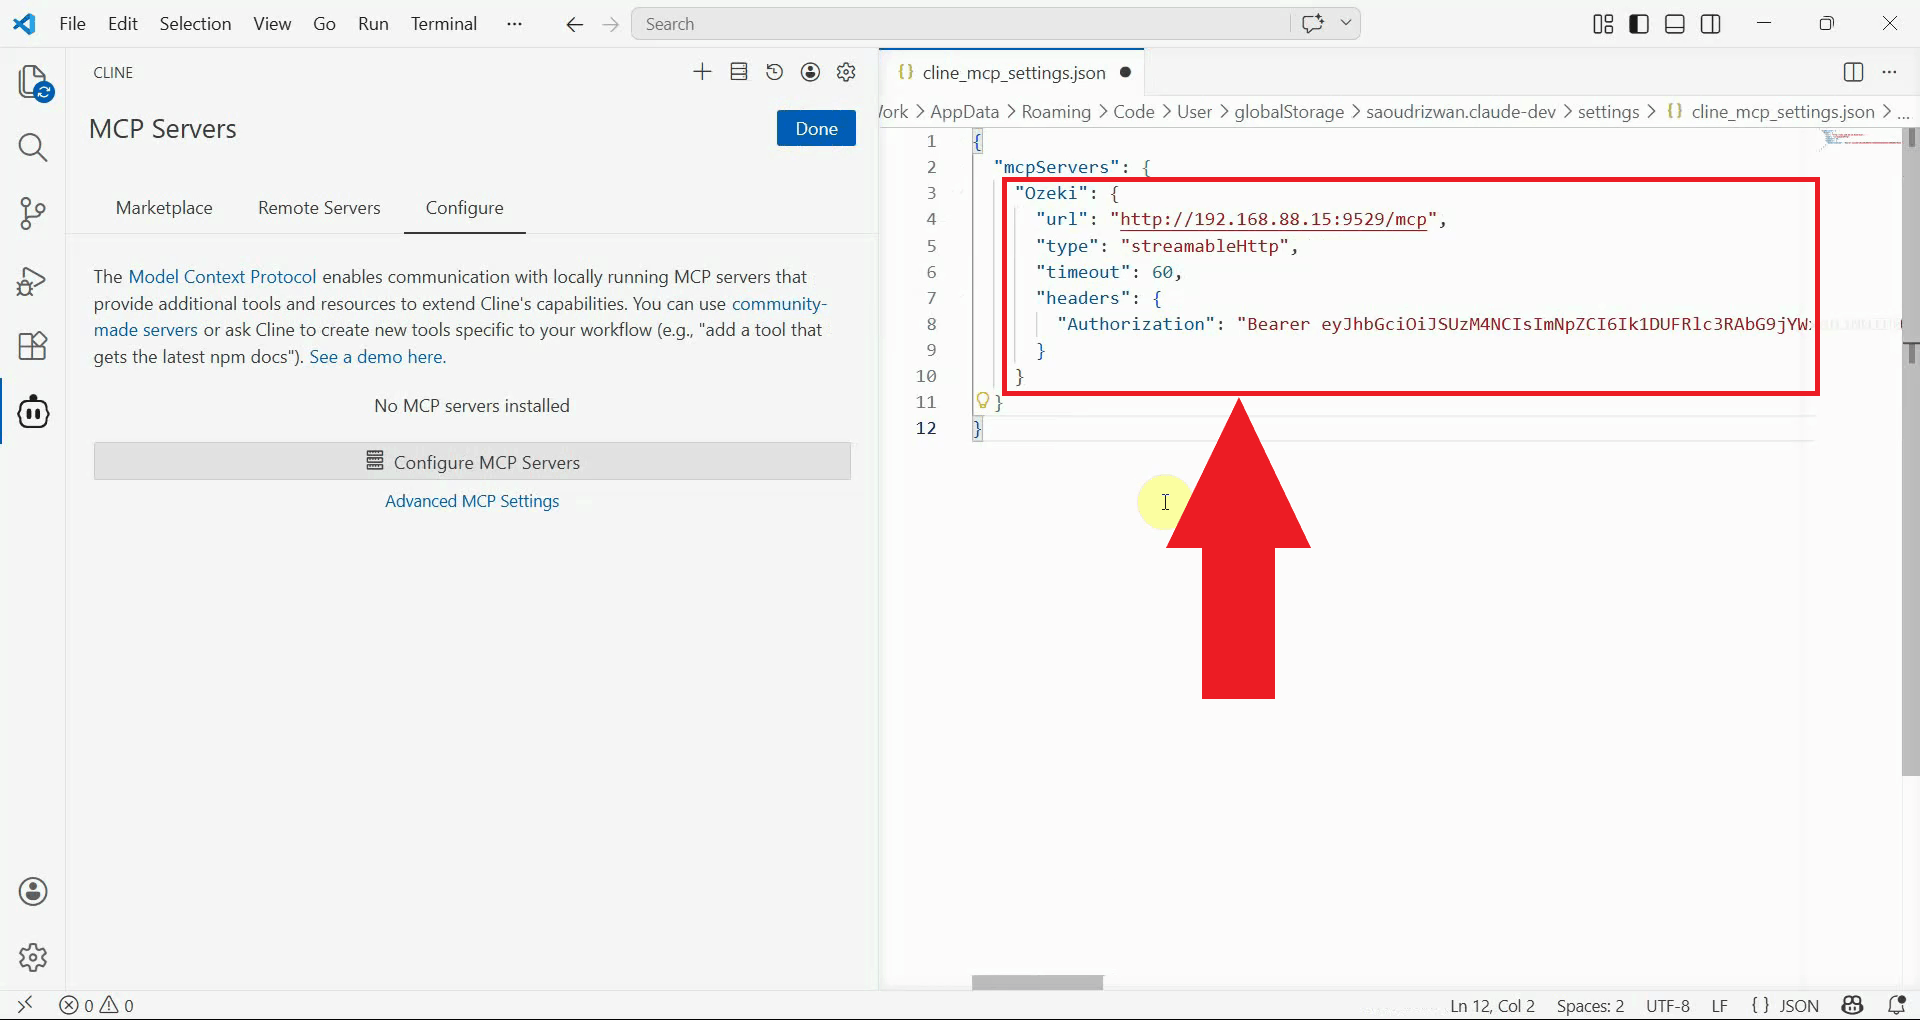Expand the chat dropdown chevron in title bar
Image resolution: width=1920 pixels, height=1020 pixels.
pos(1346,23)
